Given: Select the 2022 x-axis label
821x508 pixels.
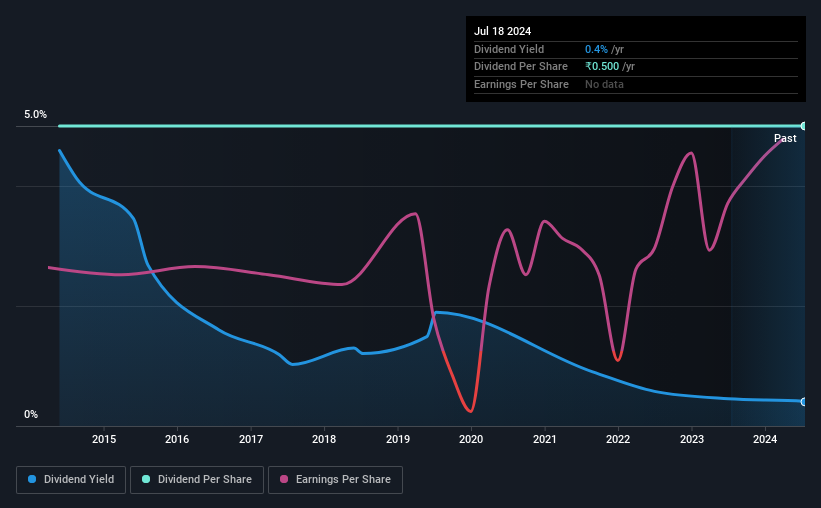Looking at the screenshot, I should click(x=618, y=439).
